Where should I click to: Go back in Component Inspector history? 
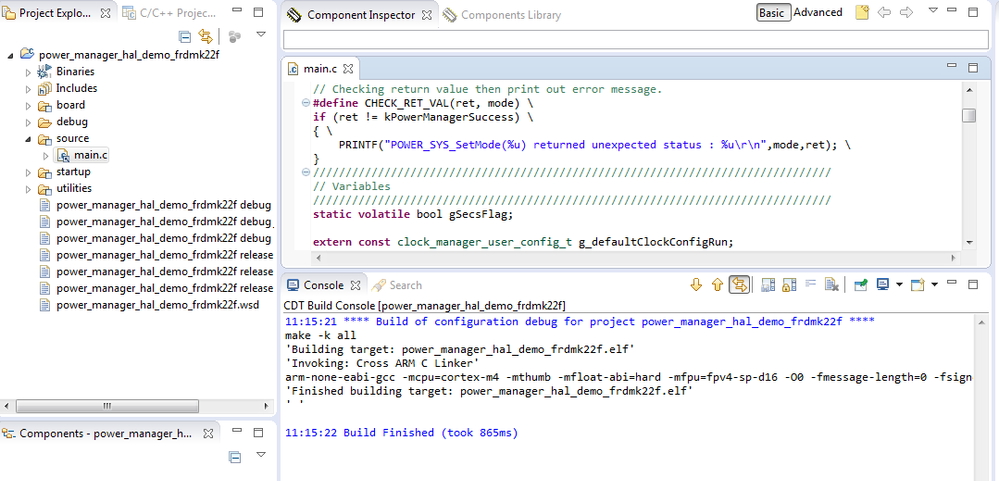tap(884, 12)
